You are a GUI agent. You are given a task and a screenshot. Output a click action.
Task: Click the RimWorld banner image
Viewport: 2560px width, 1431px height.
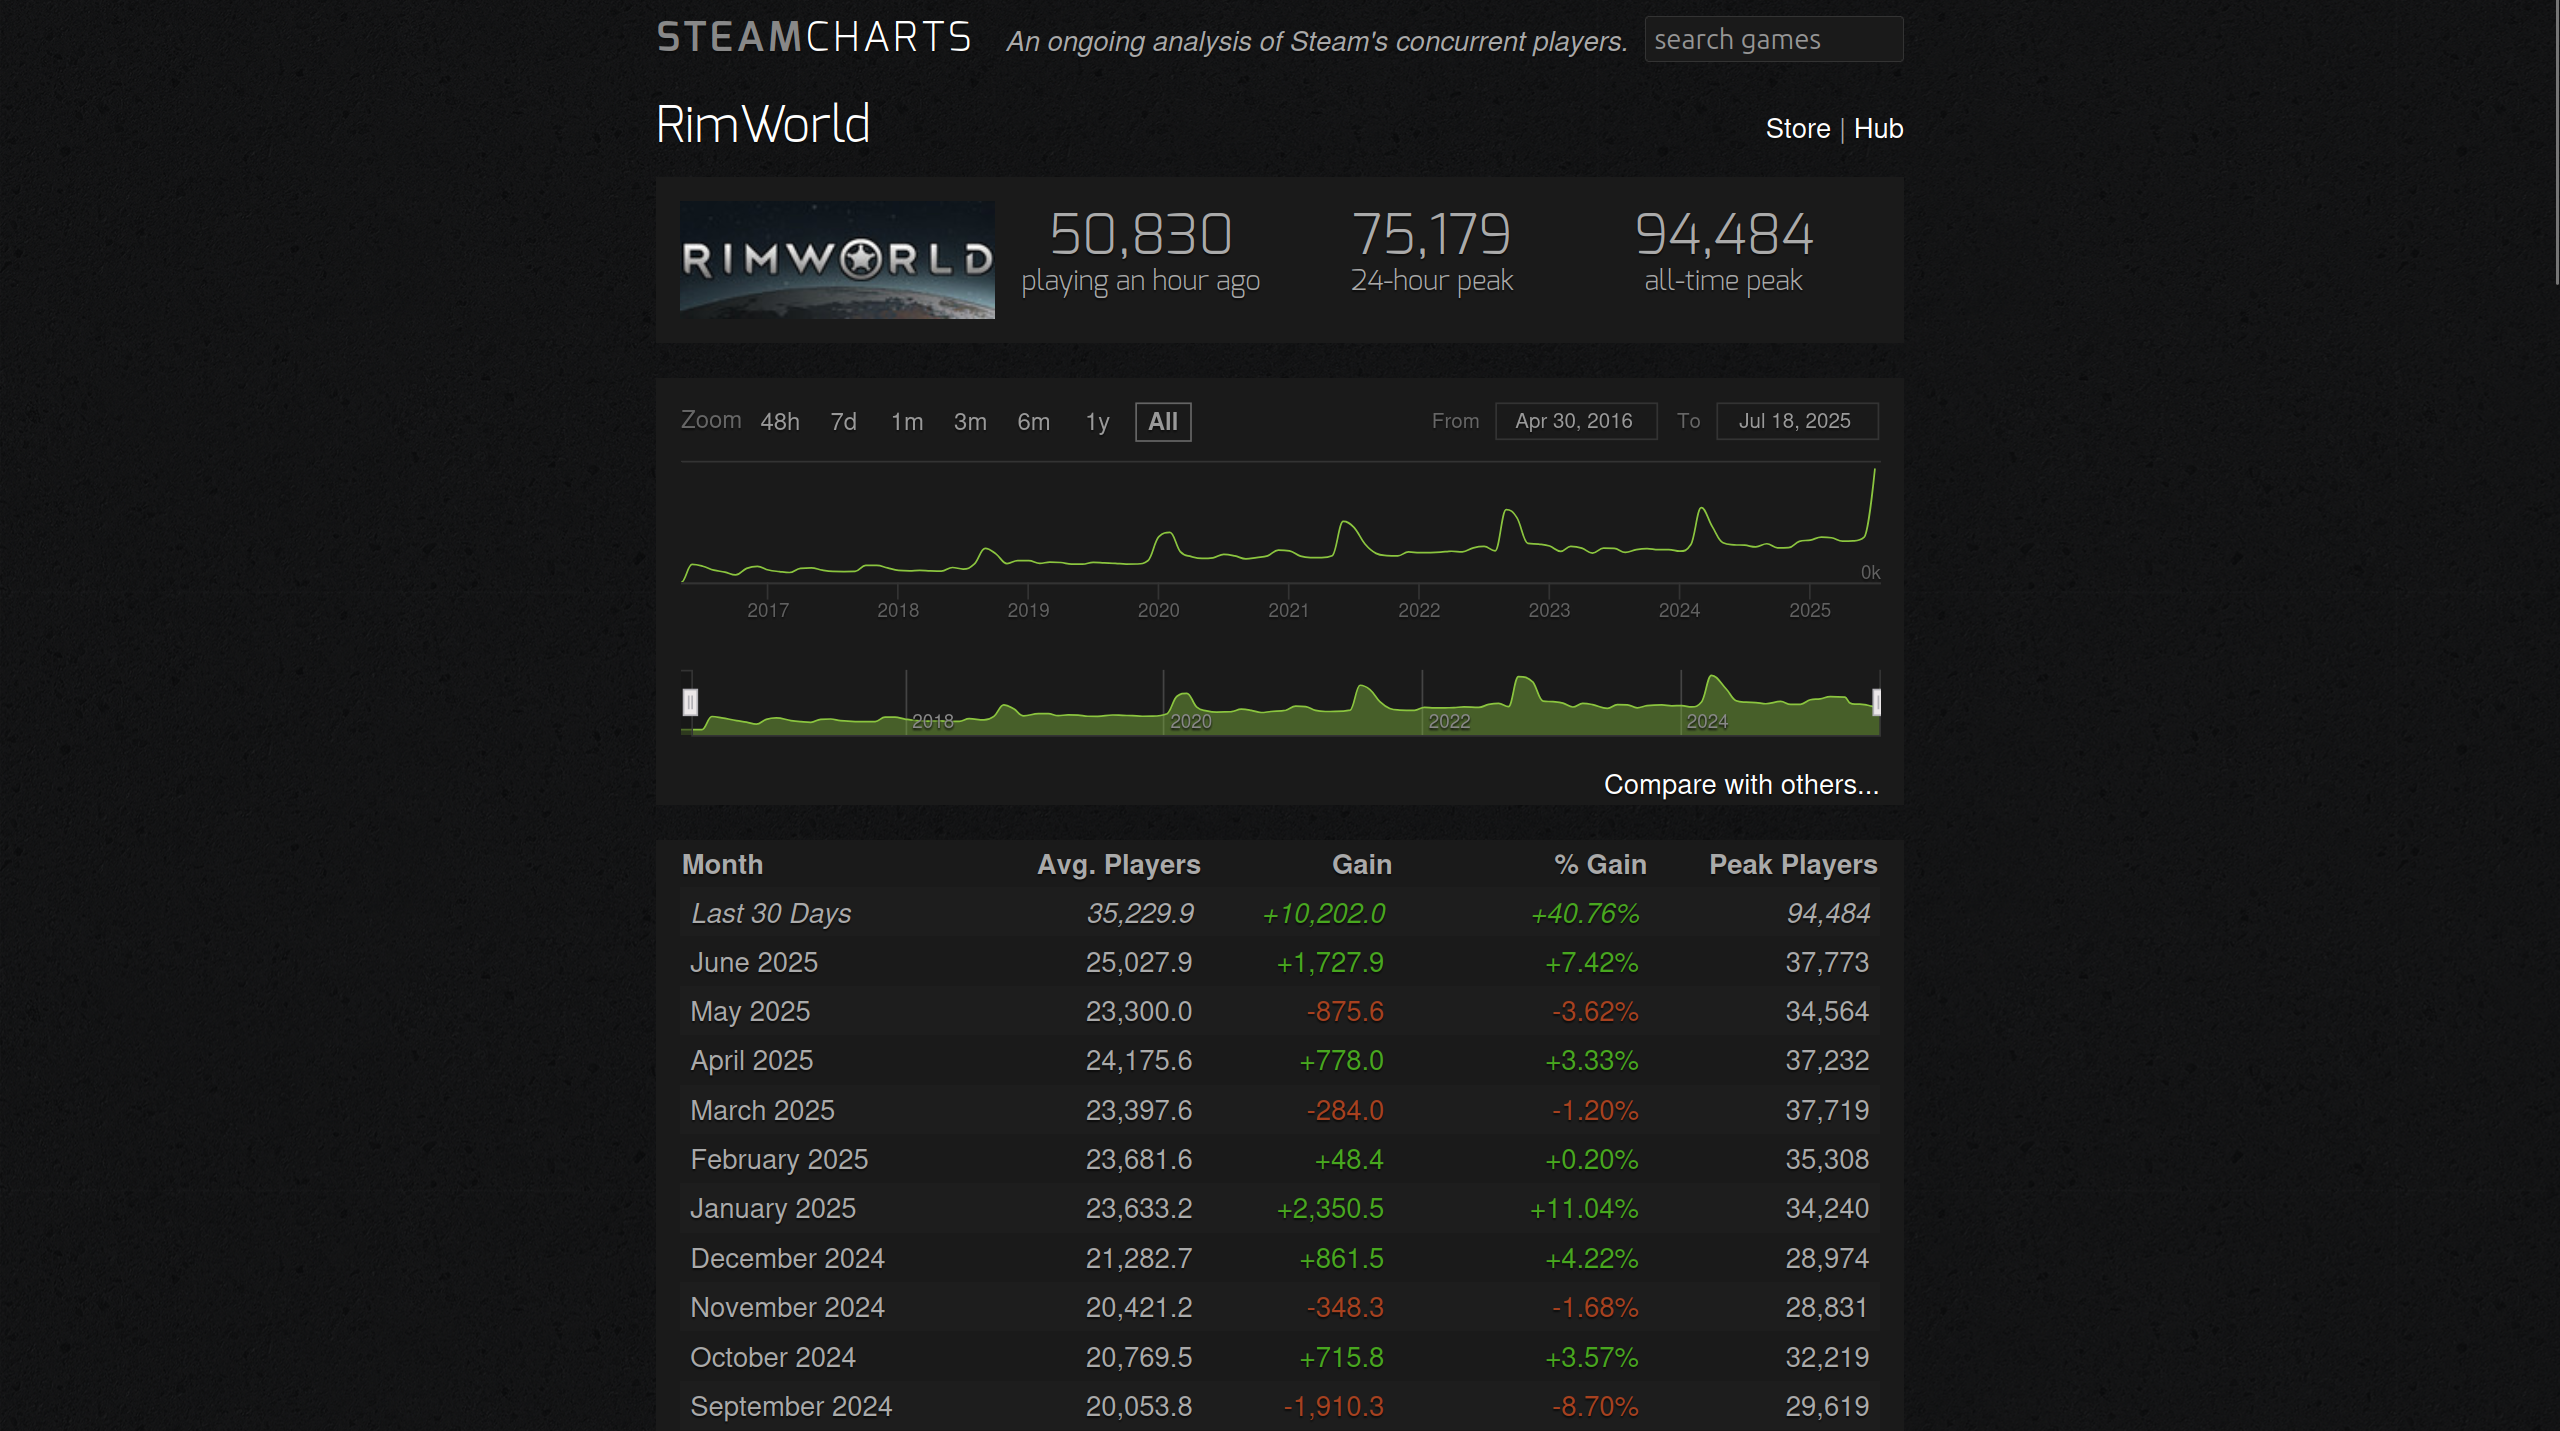837,260
